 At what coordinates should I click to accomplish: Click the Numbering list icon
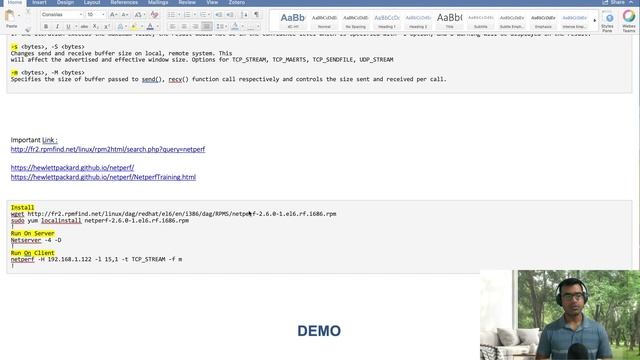pyautogui.click(x=187, y=15)
